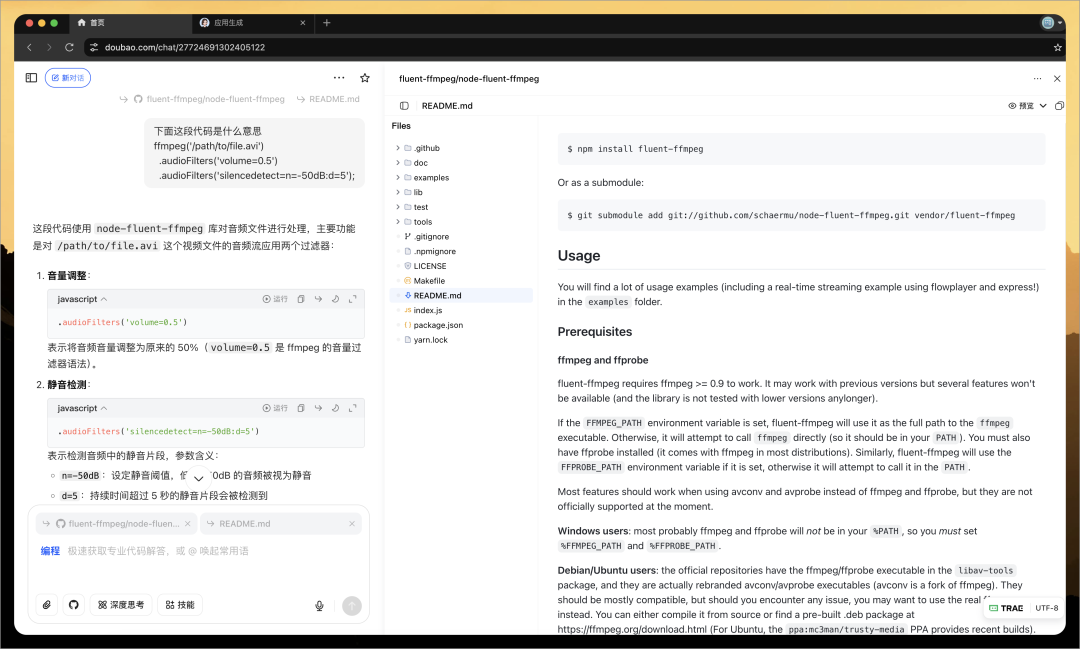Copy the silencedetect code block
The image size is (1080, 649).
point(301,408)
